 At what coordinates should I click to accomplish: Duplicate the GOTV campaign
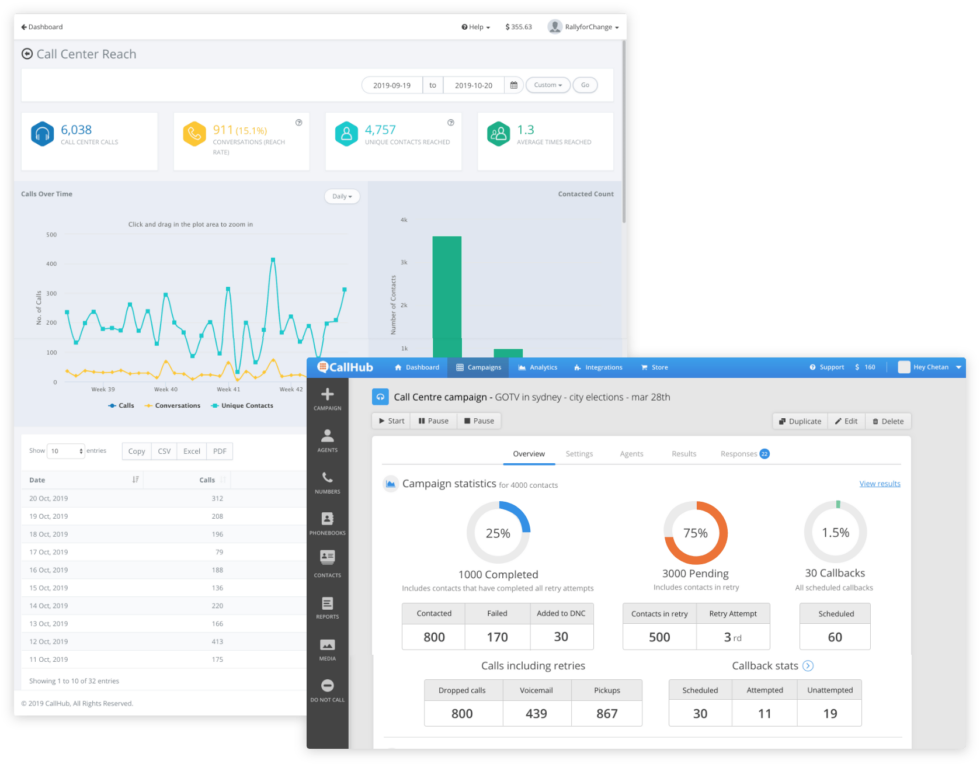click(799, 421)
